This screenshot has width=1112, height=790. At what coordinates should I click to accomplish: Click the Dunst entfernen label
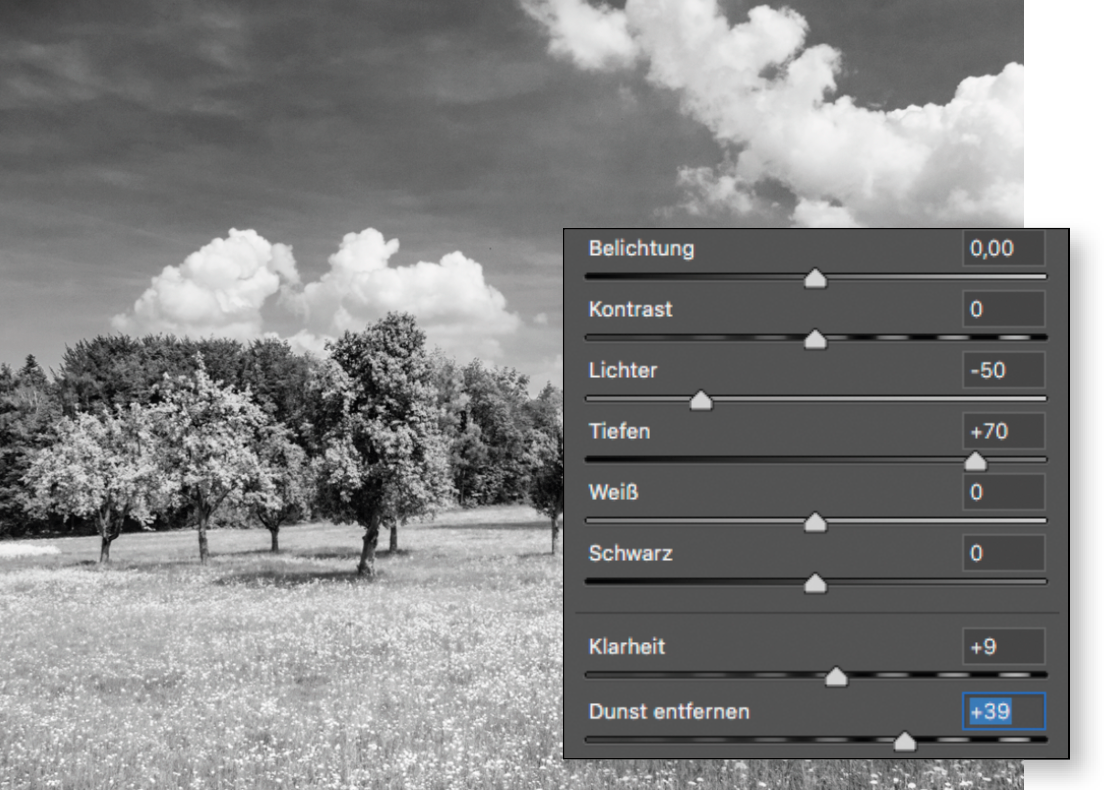[669, 711]
